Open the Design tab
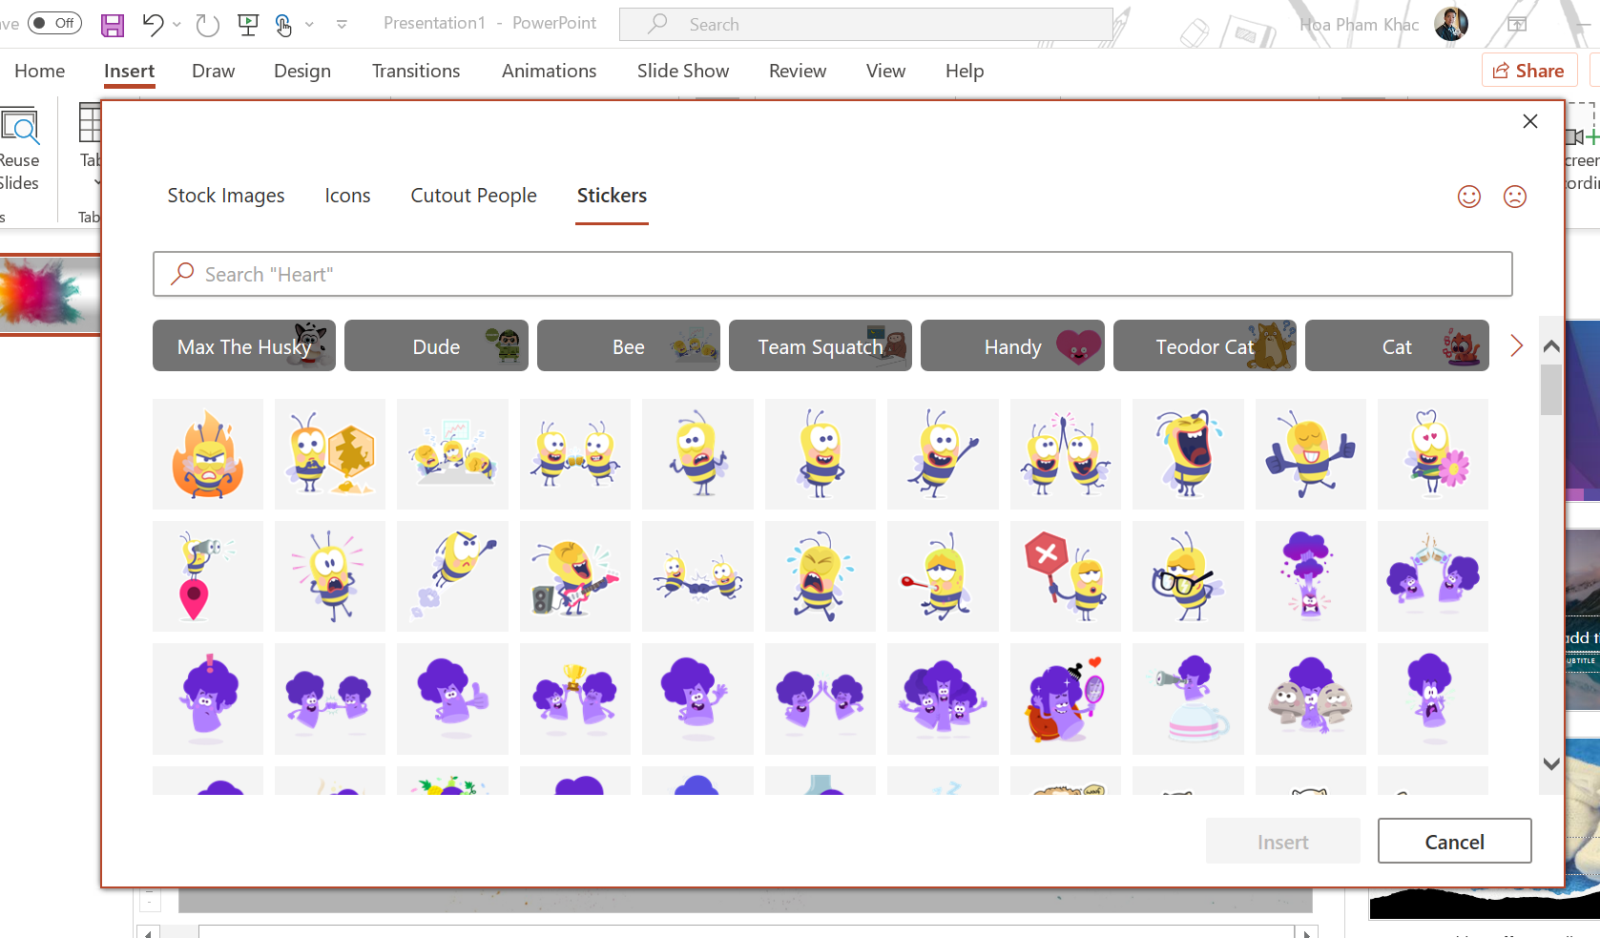Viewport: 1600px width, 938px height. [x=302, y=71]
